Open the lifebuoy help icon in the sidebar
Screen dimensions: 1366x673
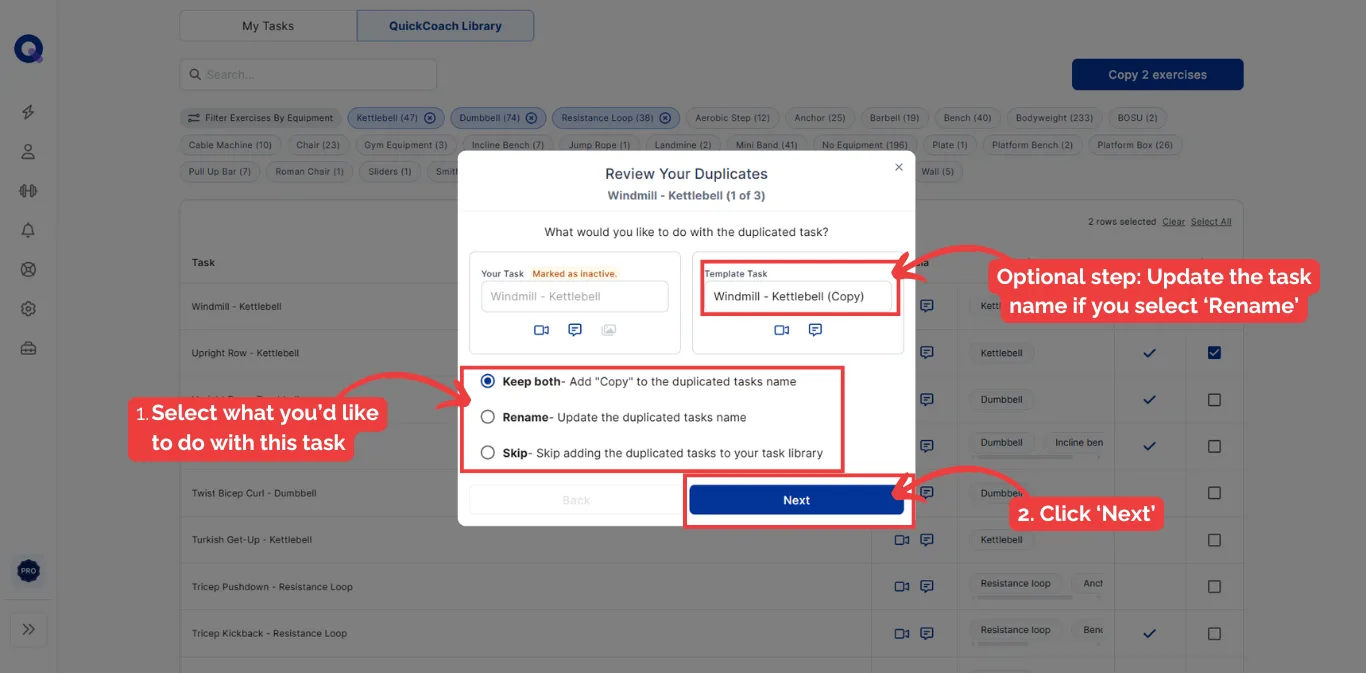[x=28, y=270]
